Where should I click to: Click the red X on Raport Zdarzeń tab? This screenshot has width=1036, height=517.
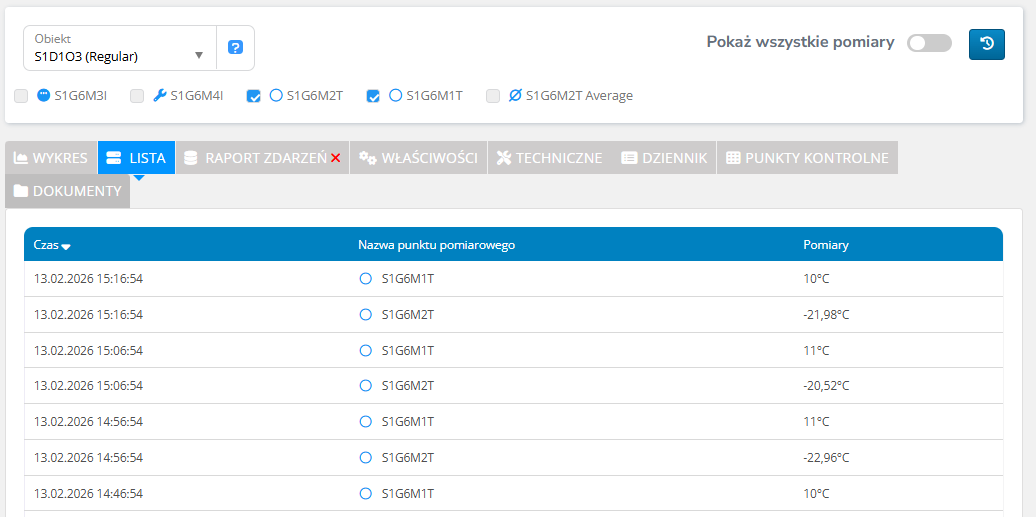click(336, 158)
